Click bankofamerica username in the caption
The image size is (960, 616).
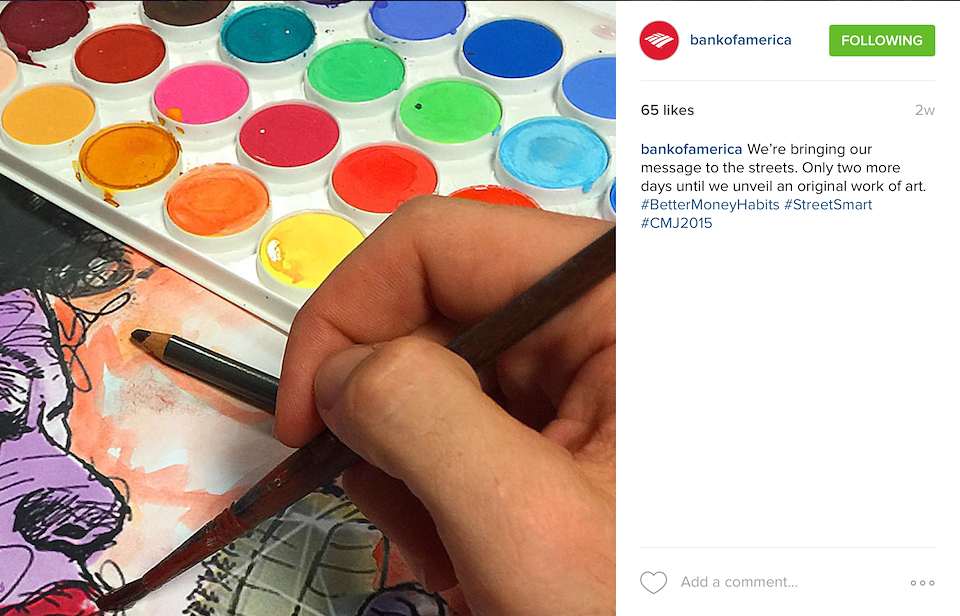point(691,149)
